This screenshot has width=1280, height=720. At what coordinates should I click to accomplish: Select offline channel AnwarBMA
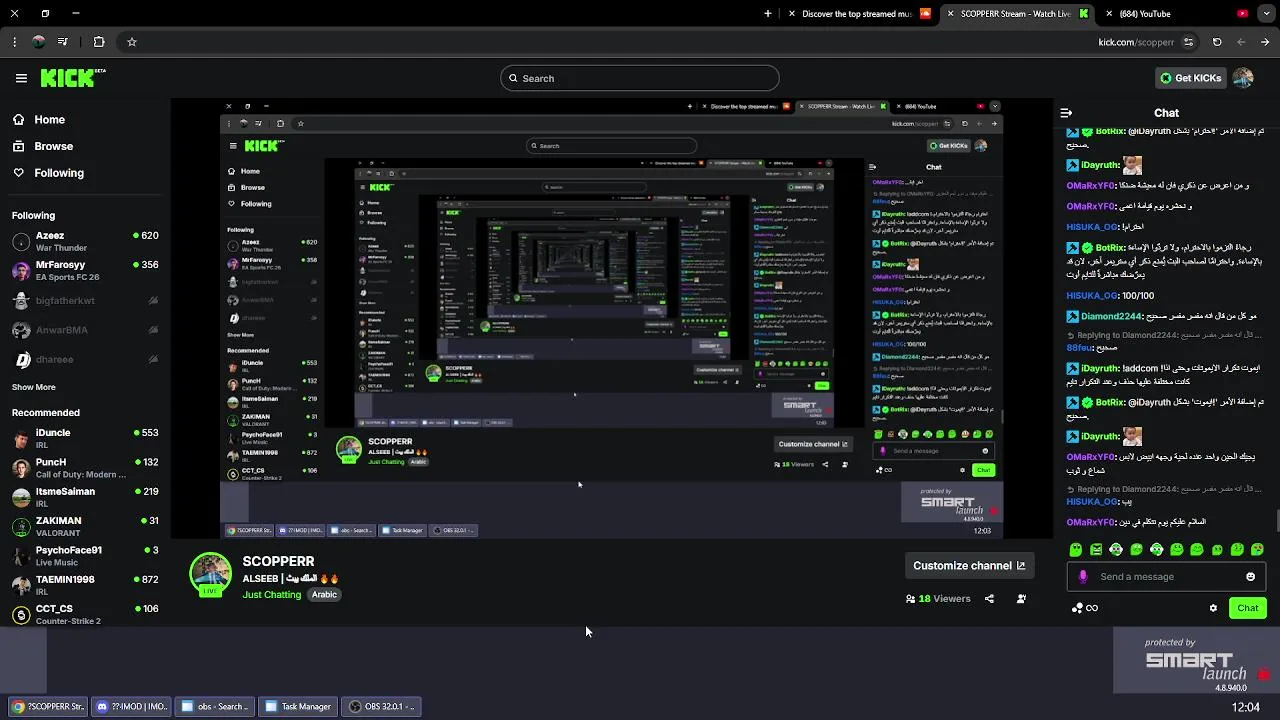(x=85, y=330)
